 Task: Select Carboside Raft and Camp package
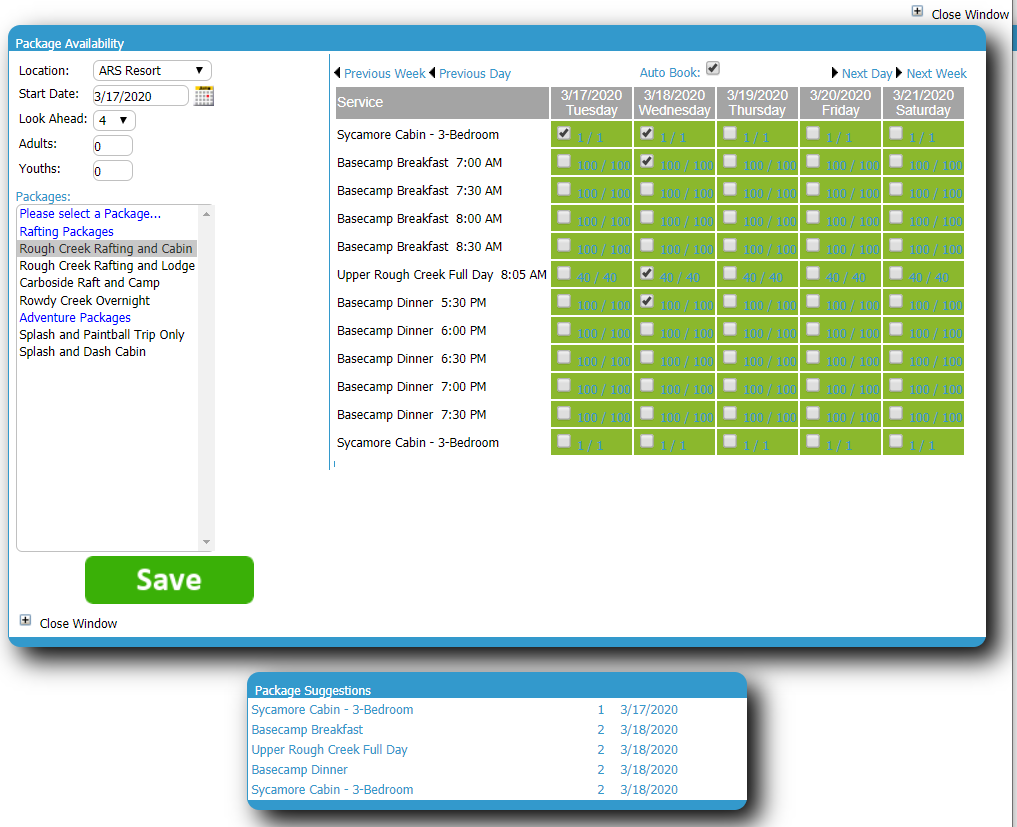[90, 283]
